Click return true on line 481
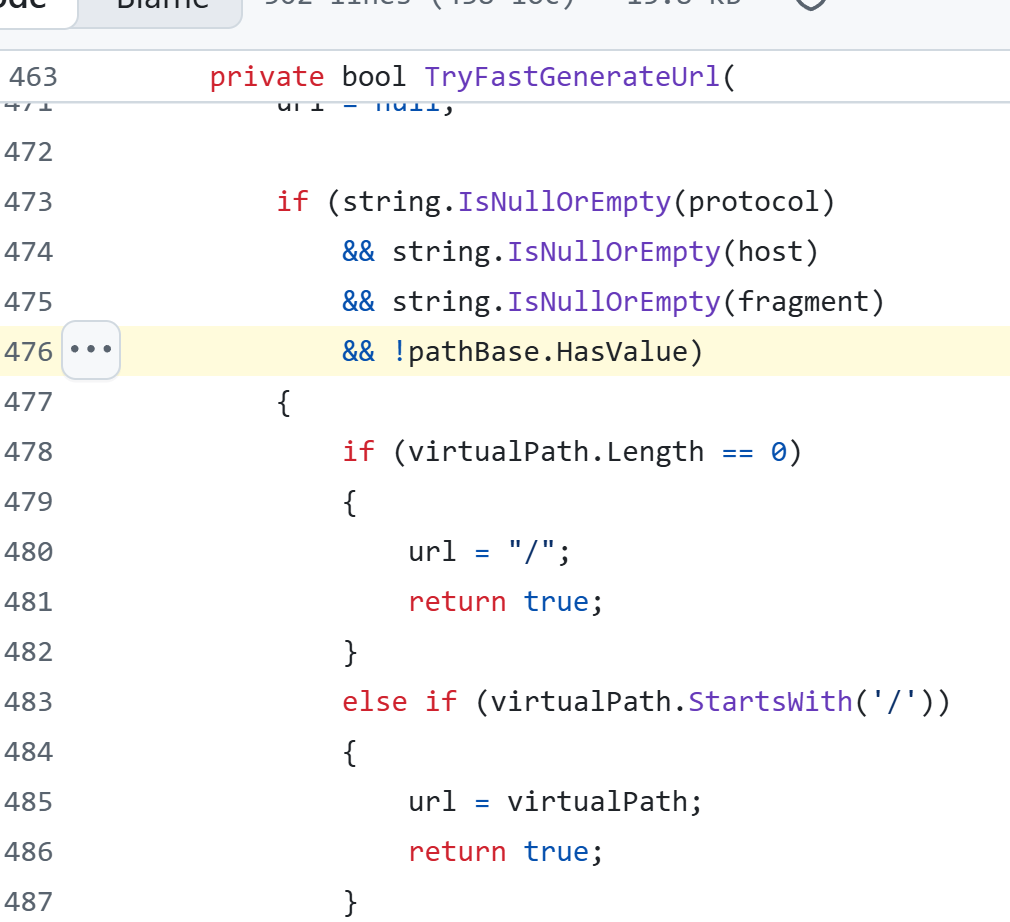1010x922 pixels. (499, 602)
